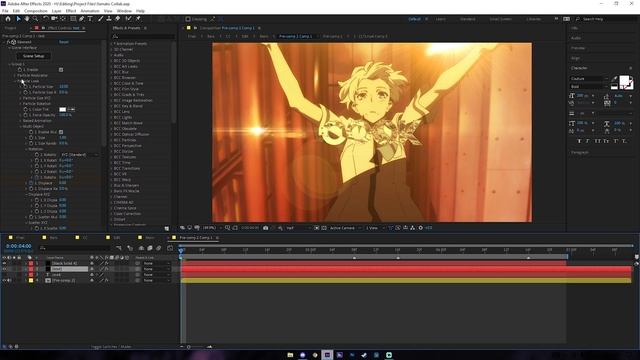
Task: Switch to the Project panel tab
Action: coord(11,28)
